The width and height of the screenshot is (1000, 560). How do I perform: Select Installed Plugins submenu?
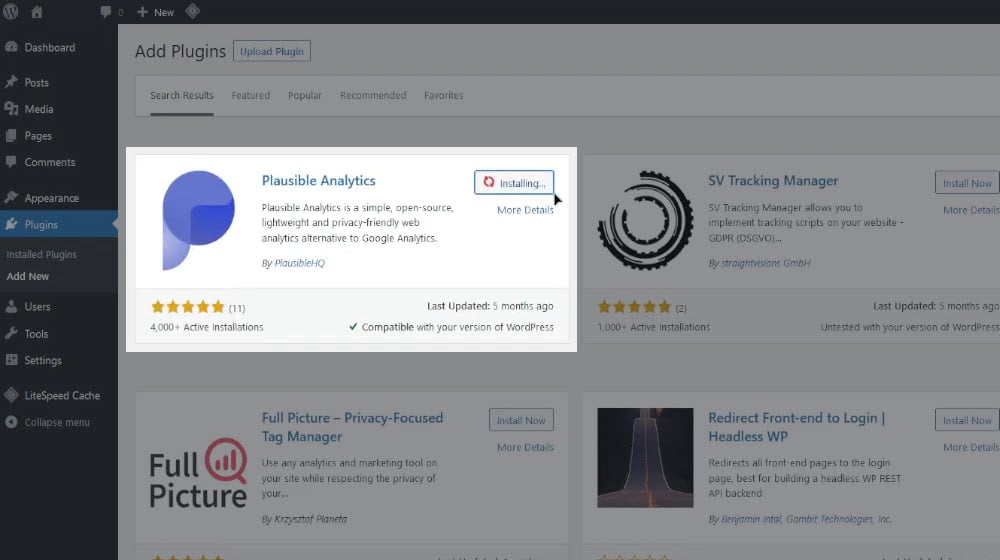pyautogui.click(x=41, y=254)
